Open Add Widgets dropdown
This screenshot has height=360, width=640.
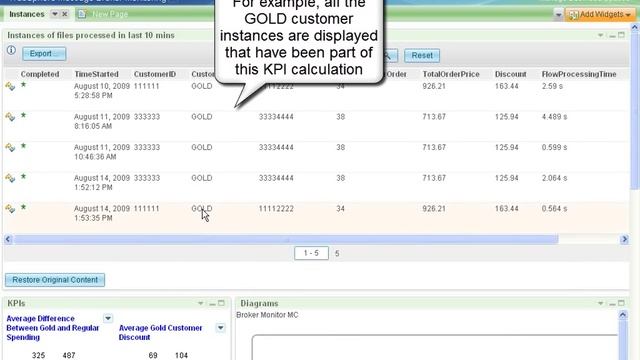[600, 15]
